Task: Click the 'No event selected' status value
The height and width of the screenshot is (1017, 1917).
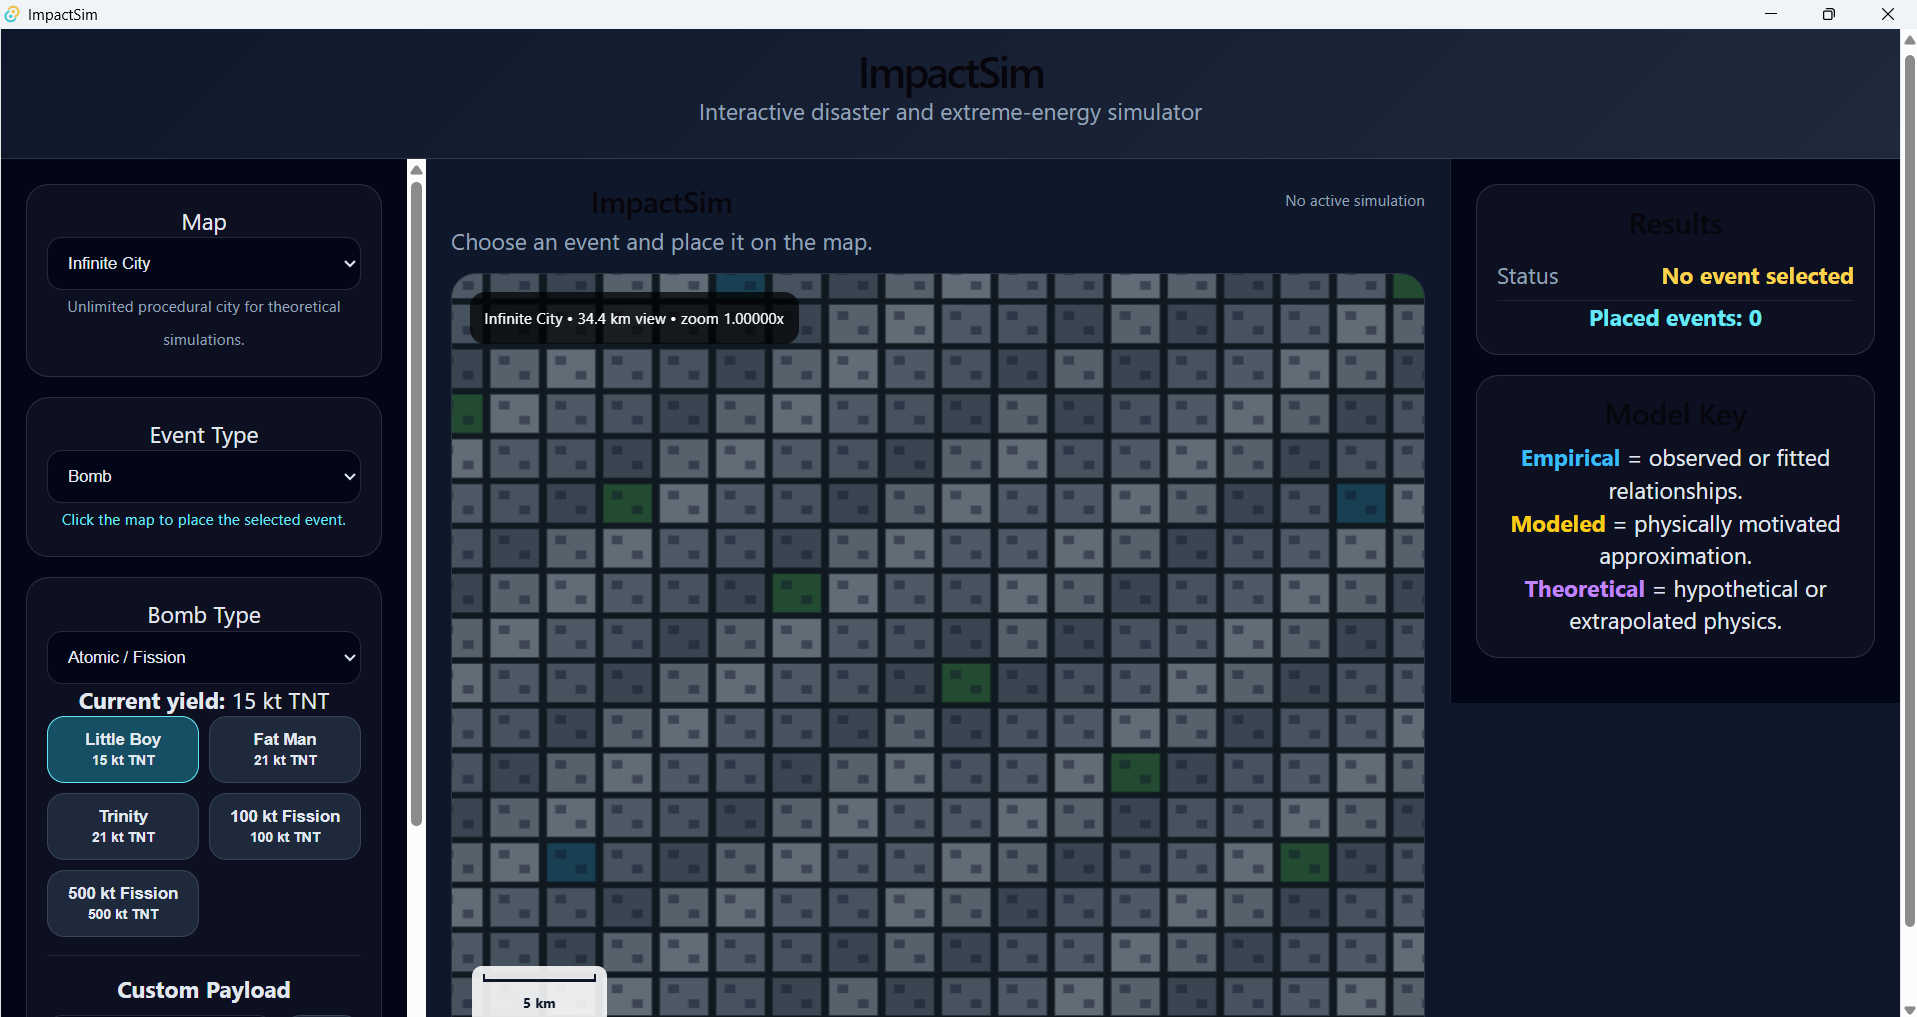Action: pos(1757,276)
